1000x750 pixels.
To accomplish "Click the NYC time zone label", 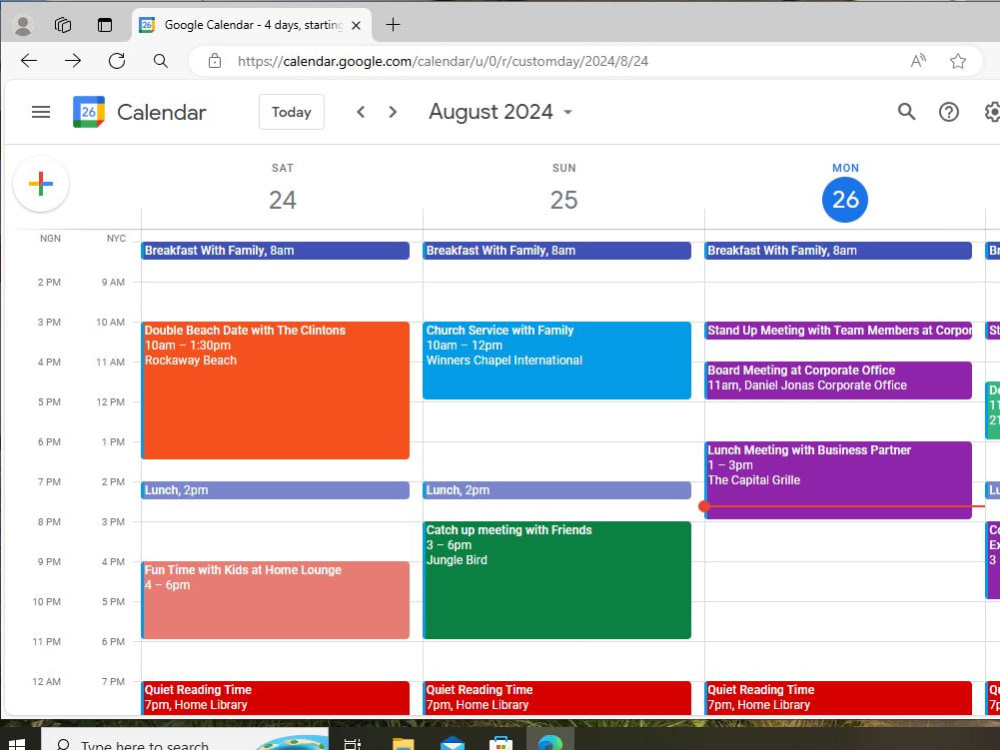I will pyautogui.click(x=116, y=239).
